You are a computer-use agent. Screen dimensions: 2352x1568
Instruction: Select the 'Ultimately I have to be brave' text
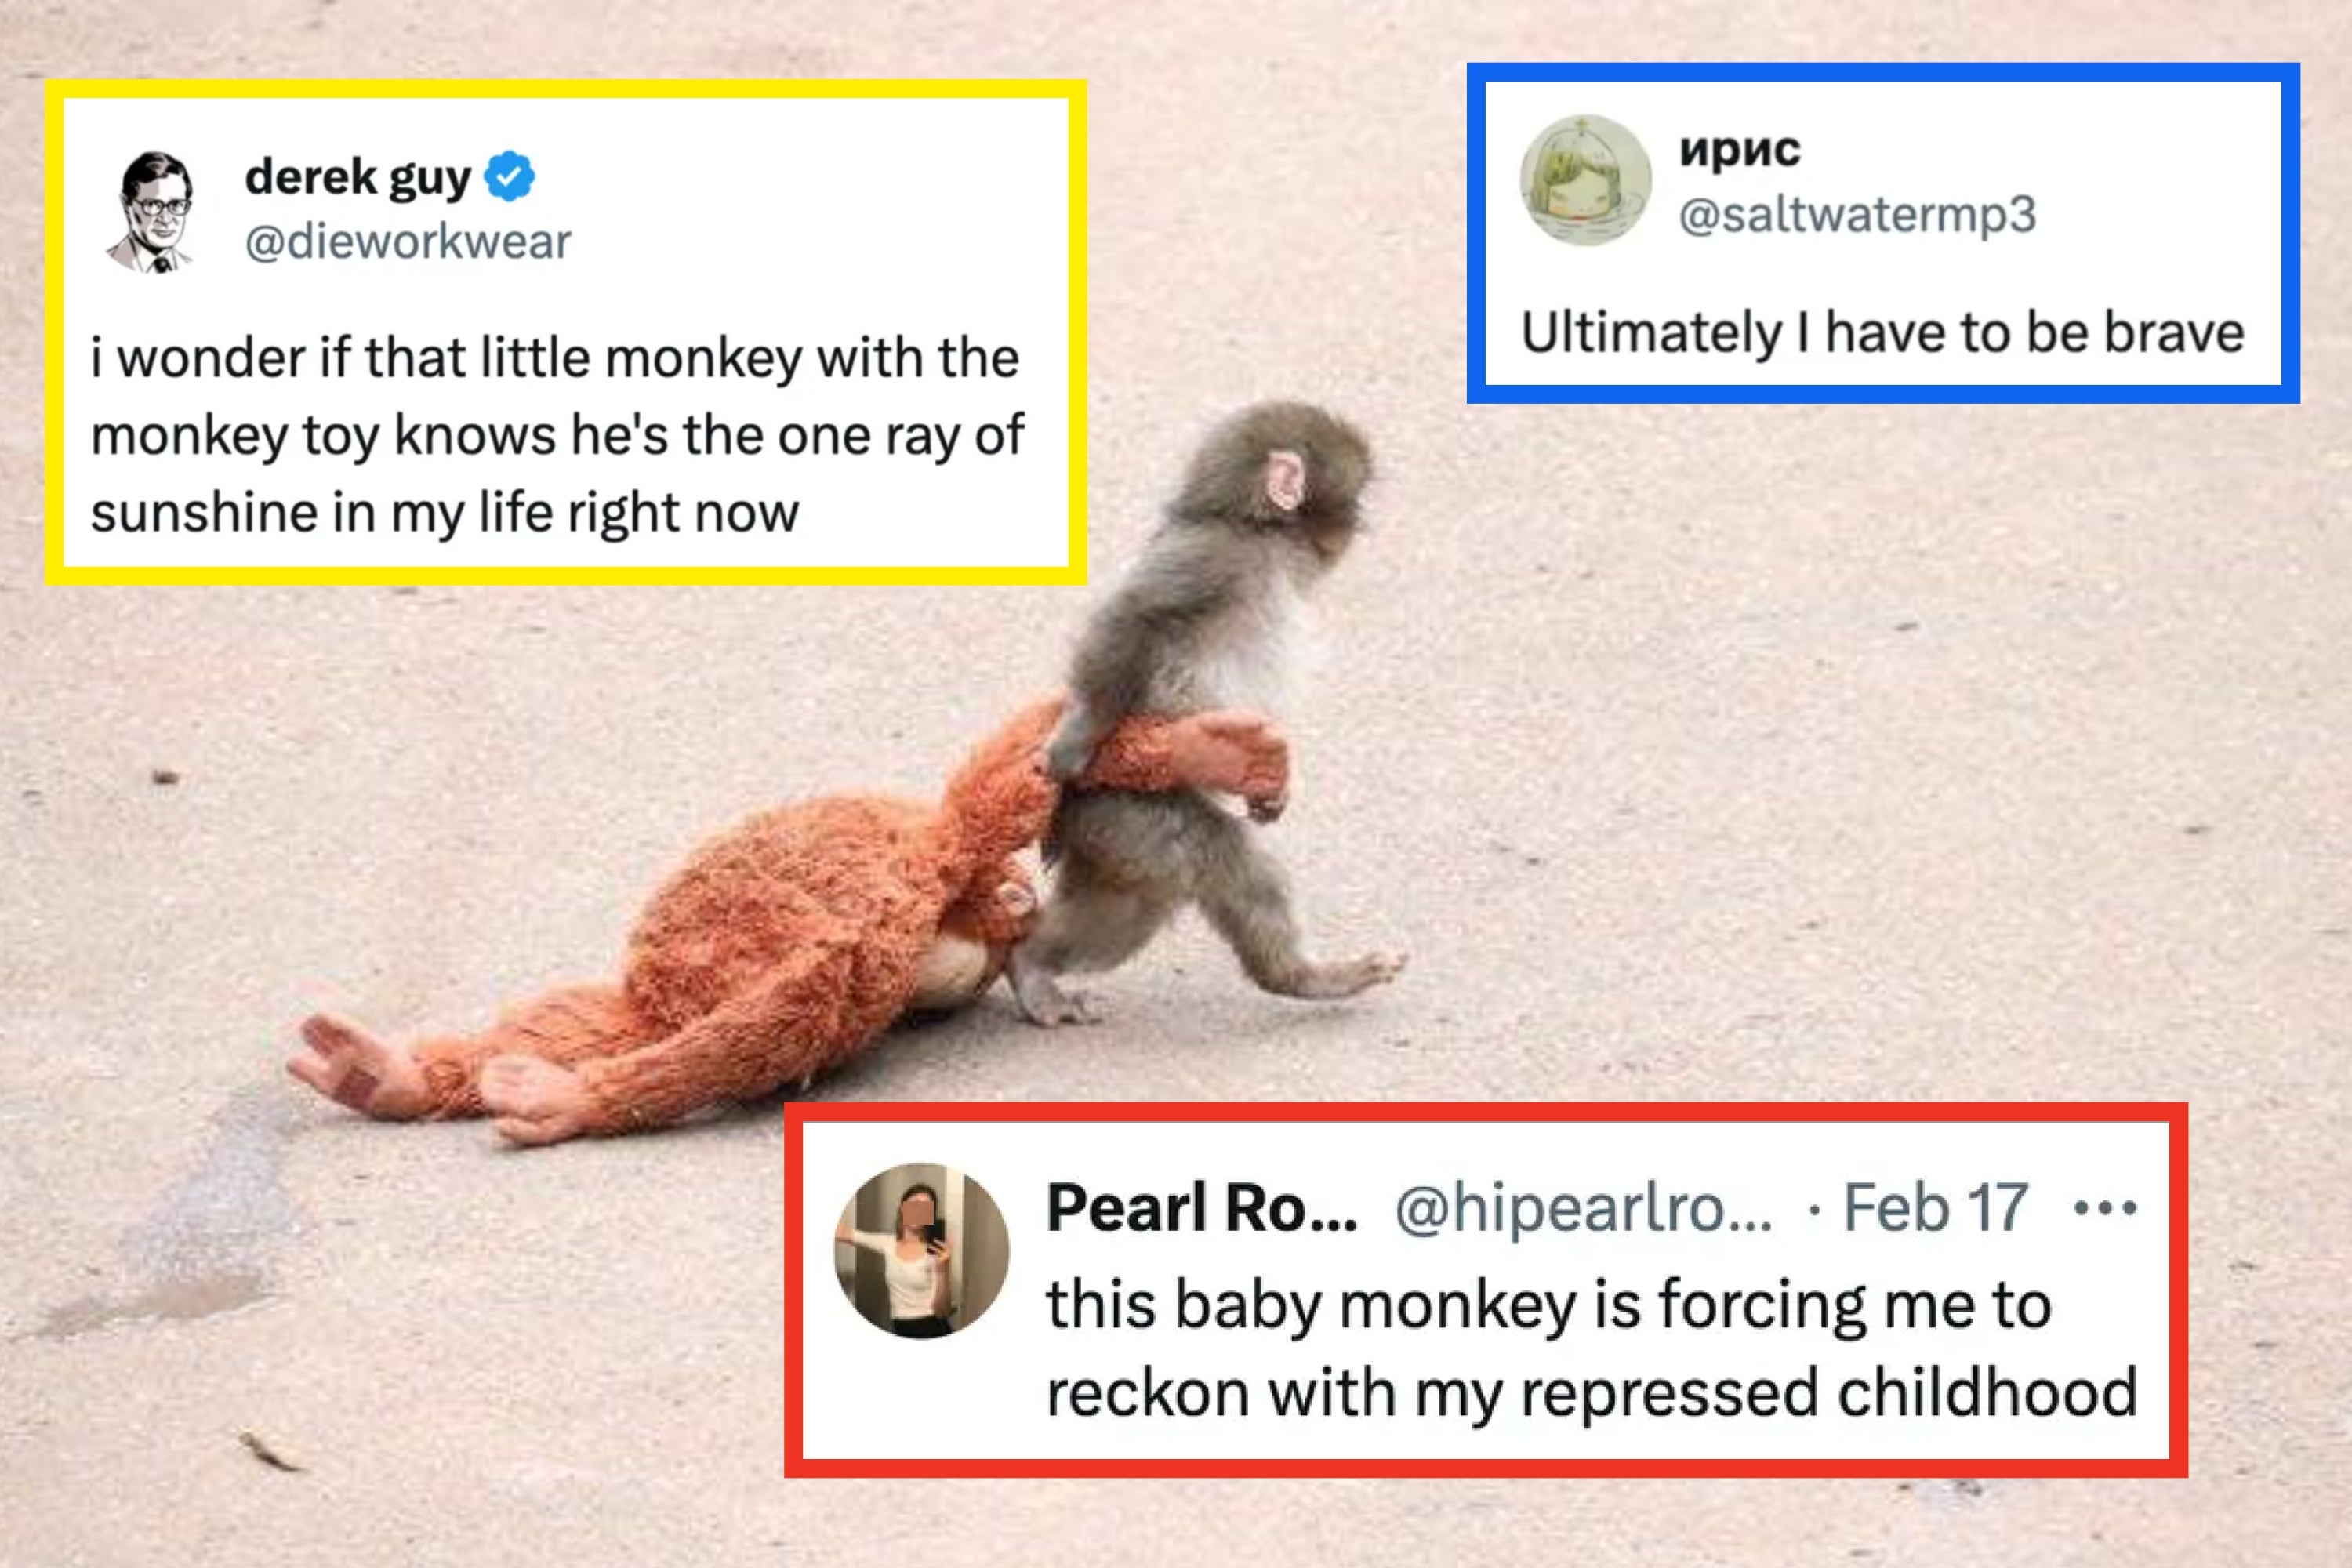click(x=1882, y=333)
